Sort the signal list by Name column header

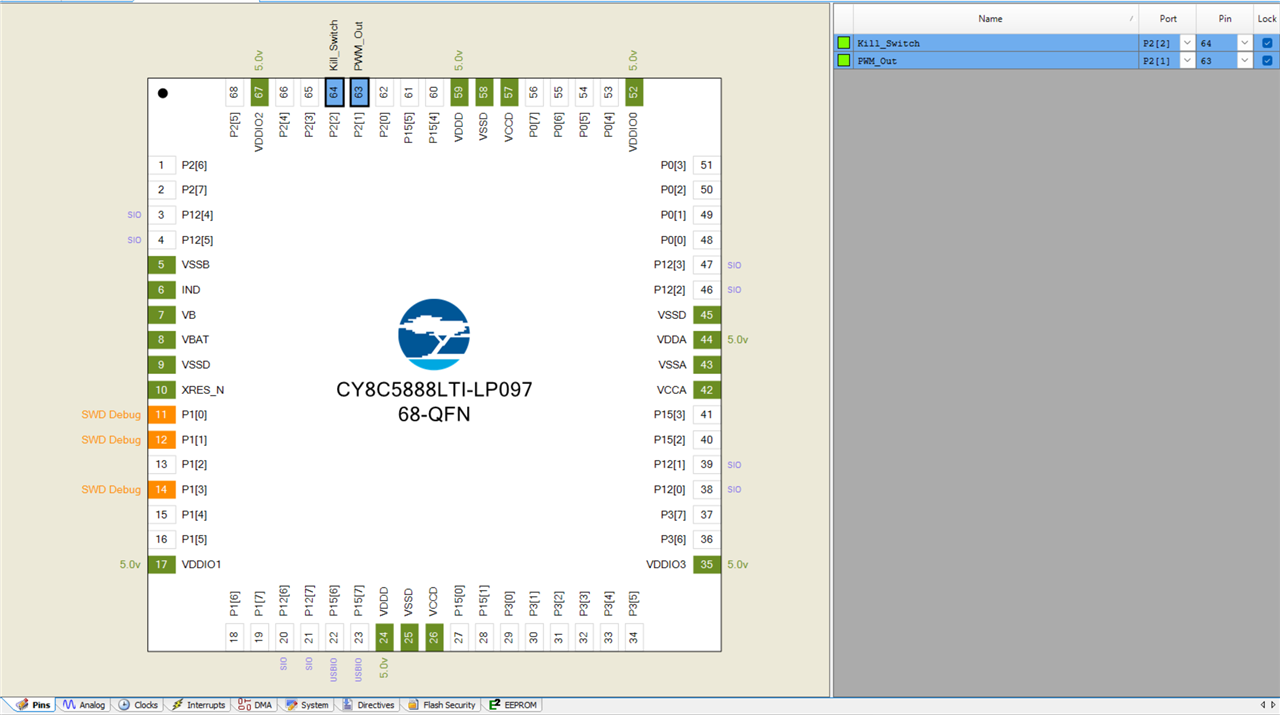(990, 19)
